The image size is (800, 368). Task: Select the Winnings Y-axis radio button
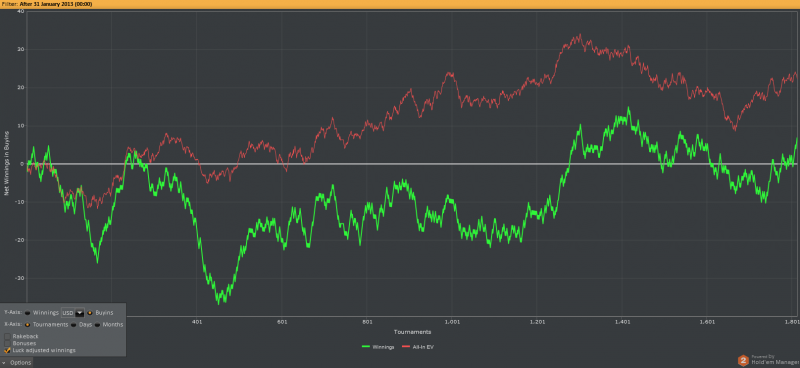click(27, 312)
